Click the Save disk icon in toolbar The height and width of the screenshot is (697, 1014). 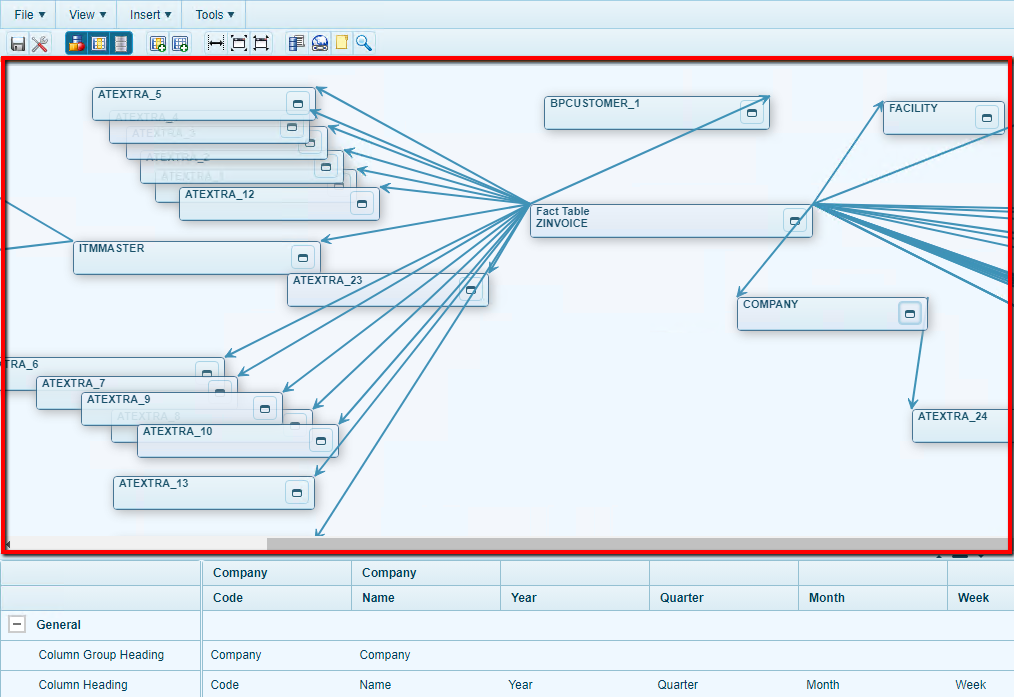[18, 43]
